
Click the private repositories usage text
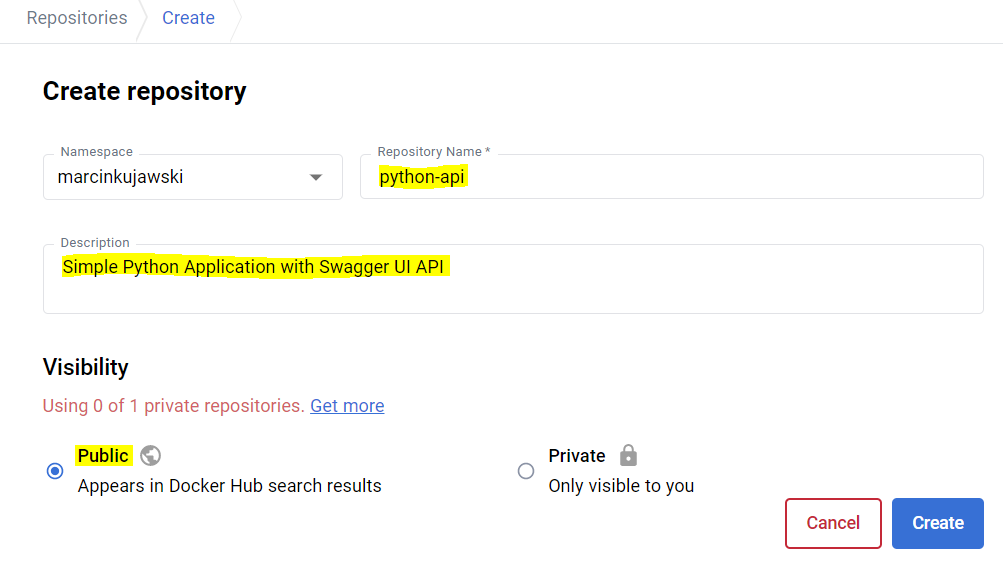[x=173, y=405]
